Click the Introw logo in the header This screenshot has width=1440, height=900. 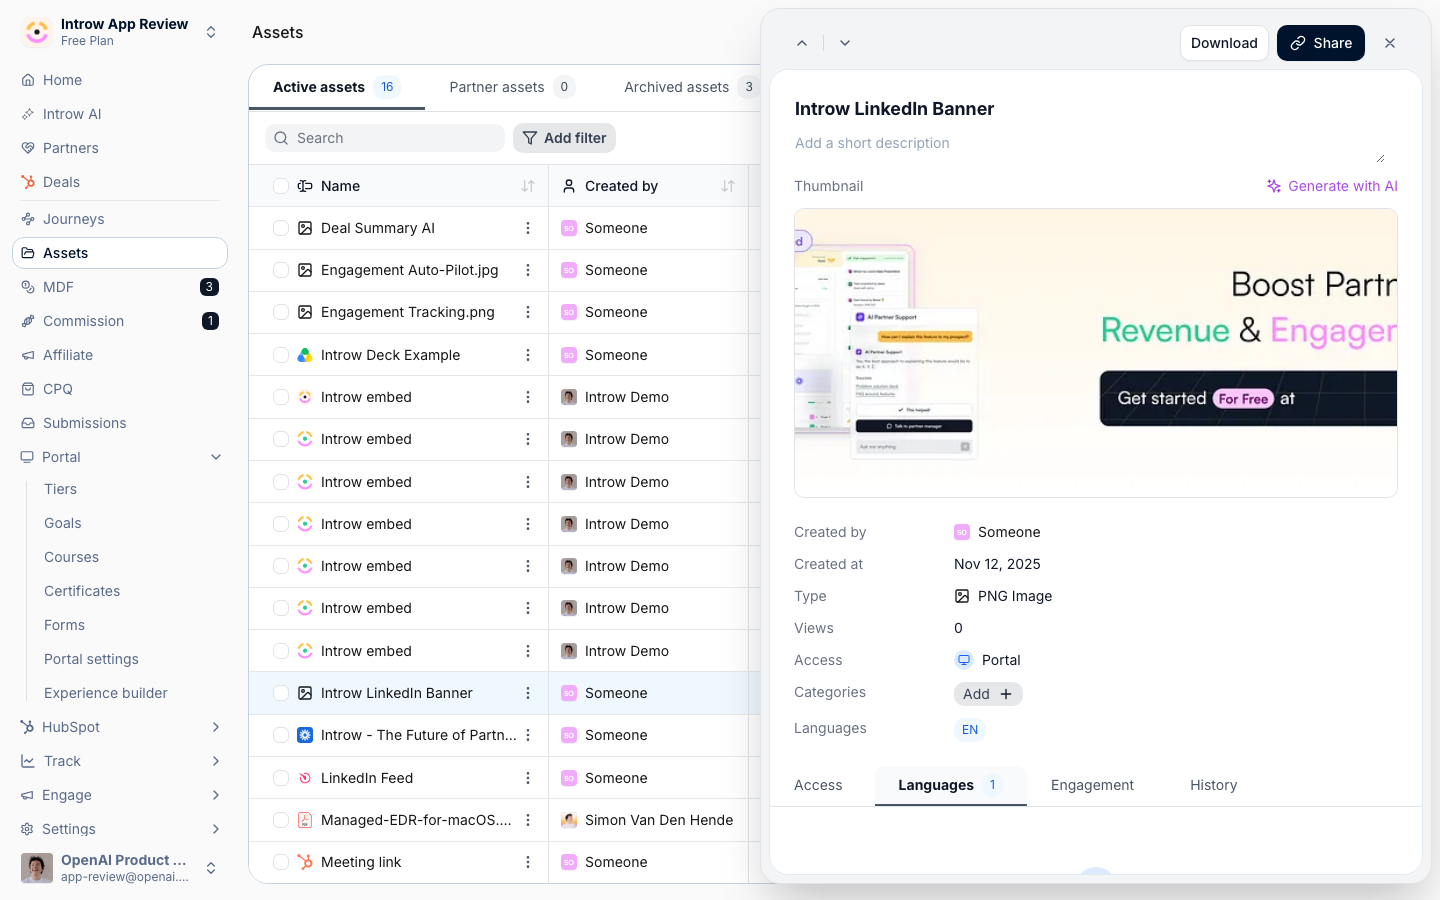pyautogui.click(x=37, y=32)
